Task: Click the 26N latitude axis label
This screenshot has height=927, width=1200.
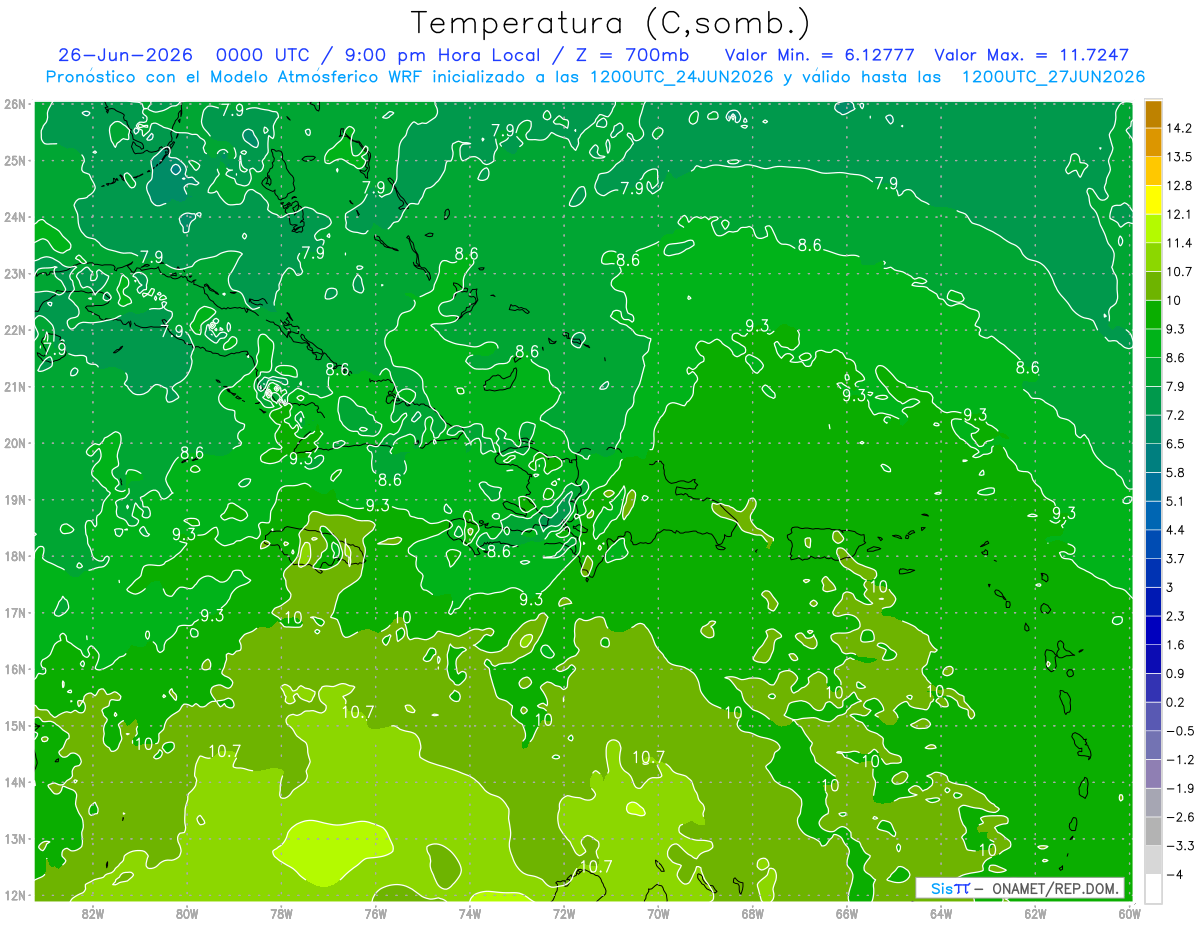Action: (x=14, y=104)
